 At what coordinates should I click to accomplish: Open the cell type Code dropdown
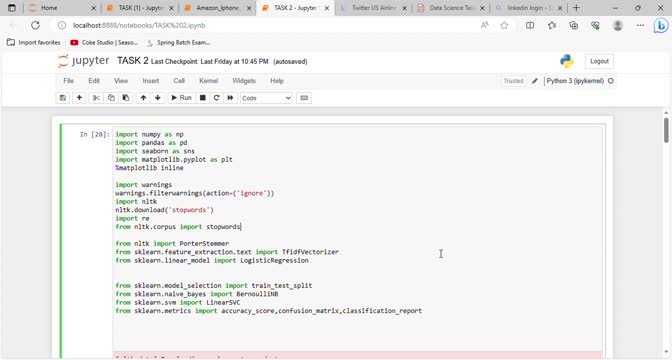pyautogui.click(x=266, y=98)
